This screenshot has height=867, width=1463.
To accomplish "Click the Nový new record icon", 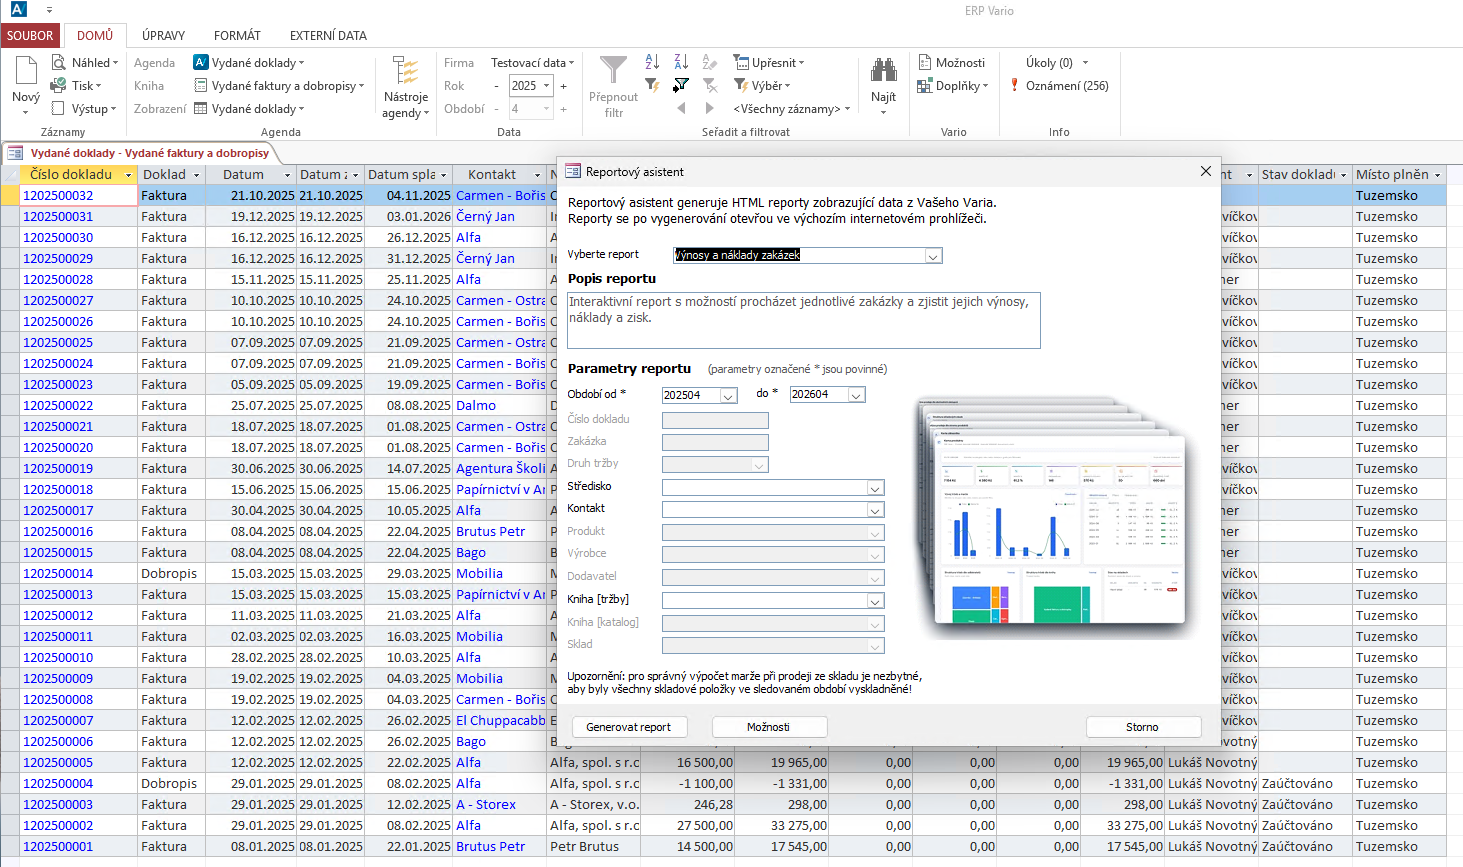I will 25,72.
